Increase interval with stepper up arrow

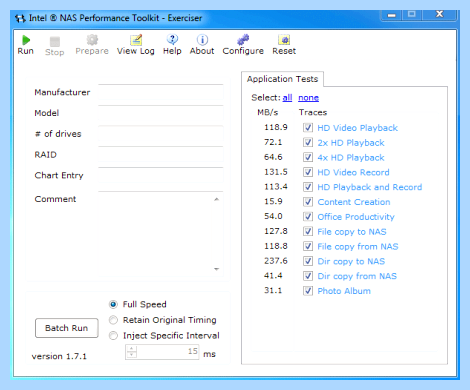coord(132,348)
